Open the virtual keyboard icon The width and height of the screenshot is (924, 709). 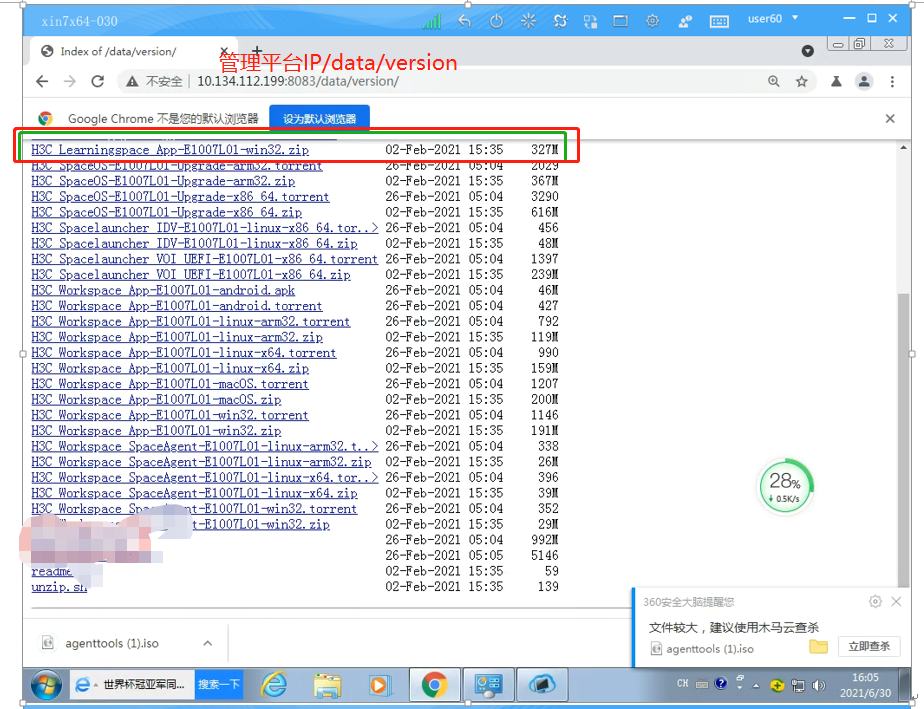pyautogui.click(x=719, y=22)
